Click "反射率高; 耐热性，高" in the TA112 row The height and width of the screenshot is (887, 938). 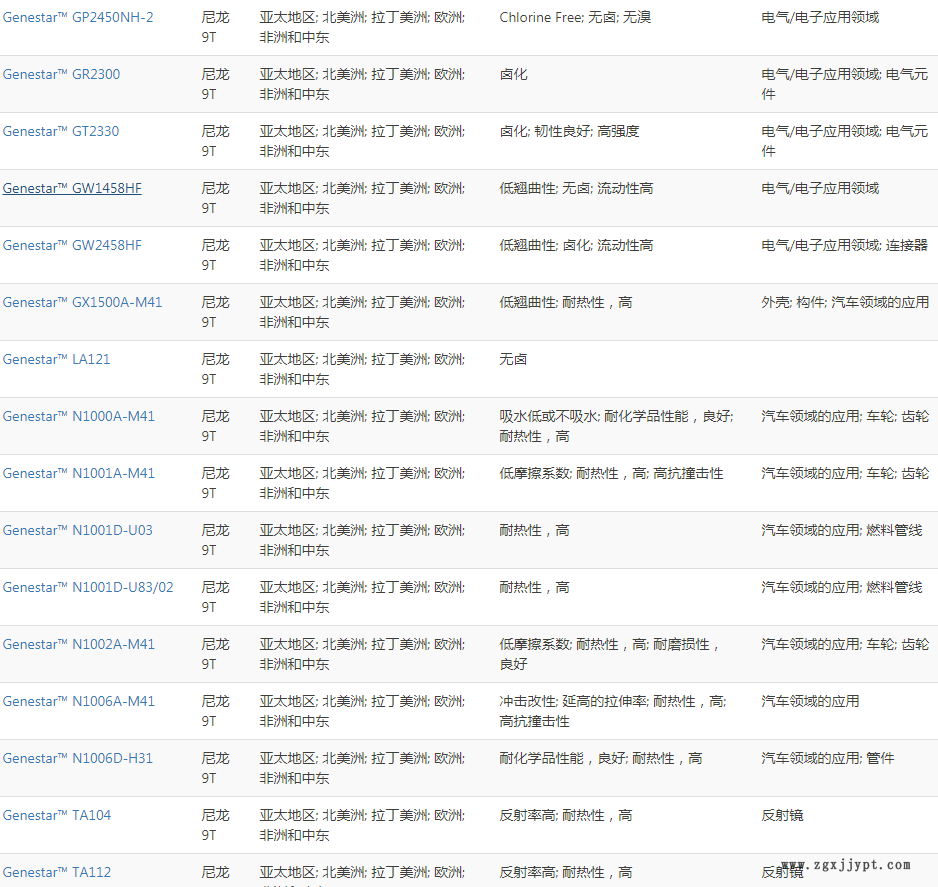coord(565,872)
